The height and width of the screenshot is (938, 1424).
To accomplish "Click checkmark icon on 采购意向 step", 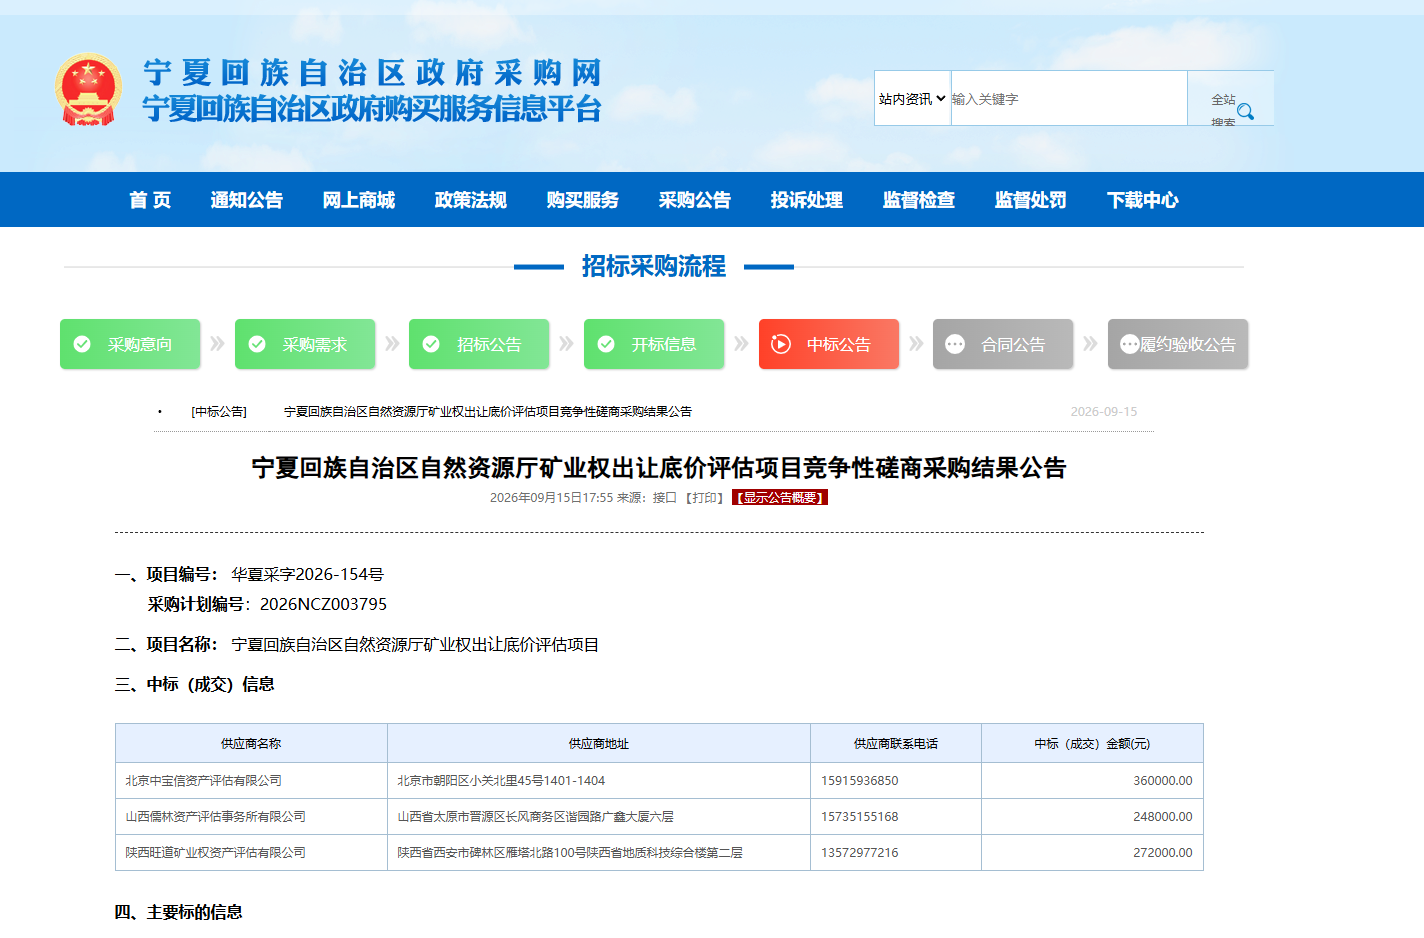I will click(82, 344).
